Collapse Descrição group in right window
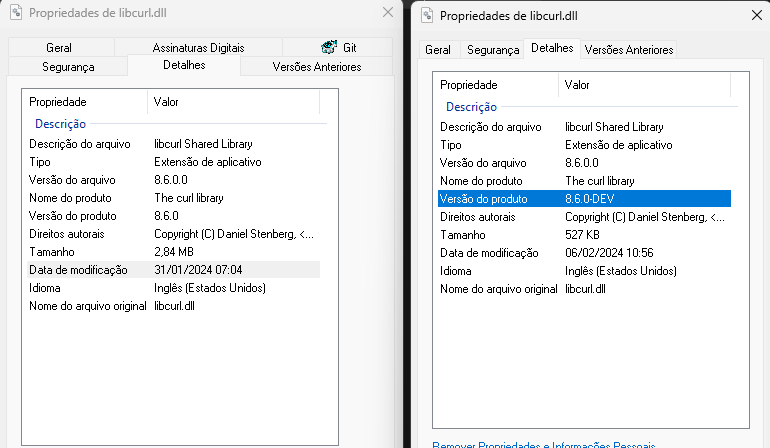This screenshot has height=448, width=770. (471, 107)
